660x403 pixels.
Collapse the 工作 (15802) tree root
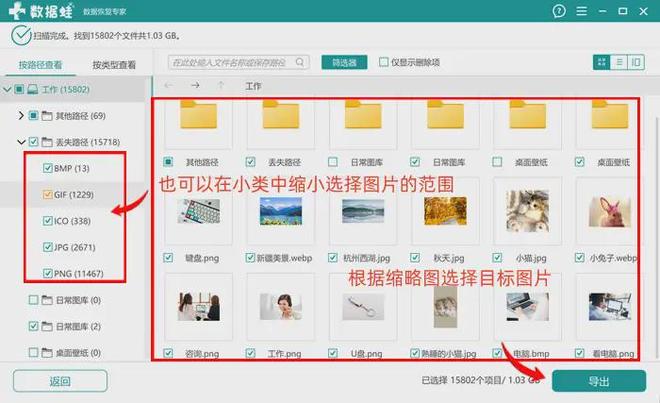(7, 89)
